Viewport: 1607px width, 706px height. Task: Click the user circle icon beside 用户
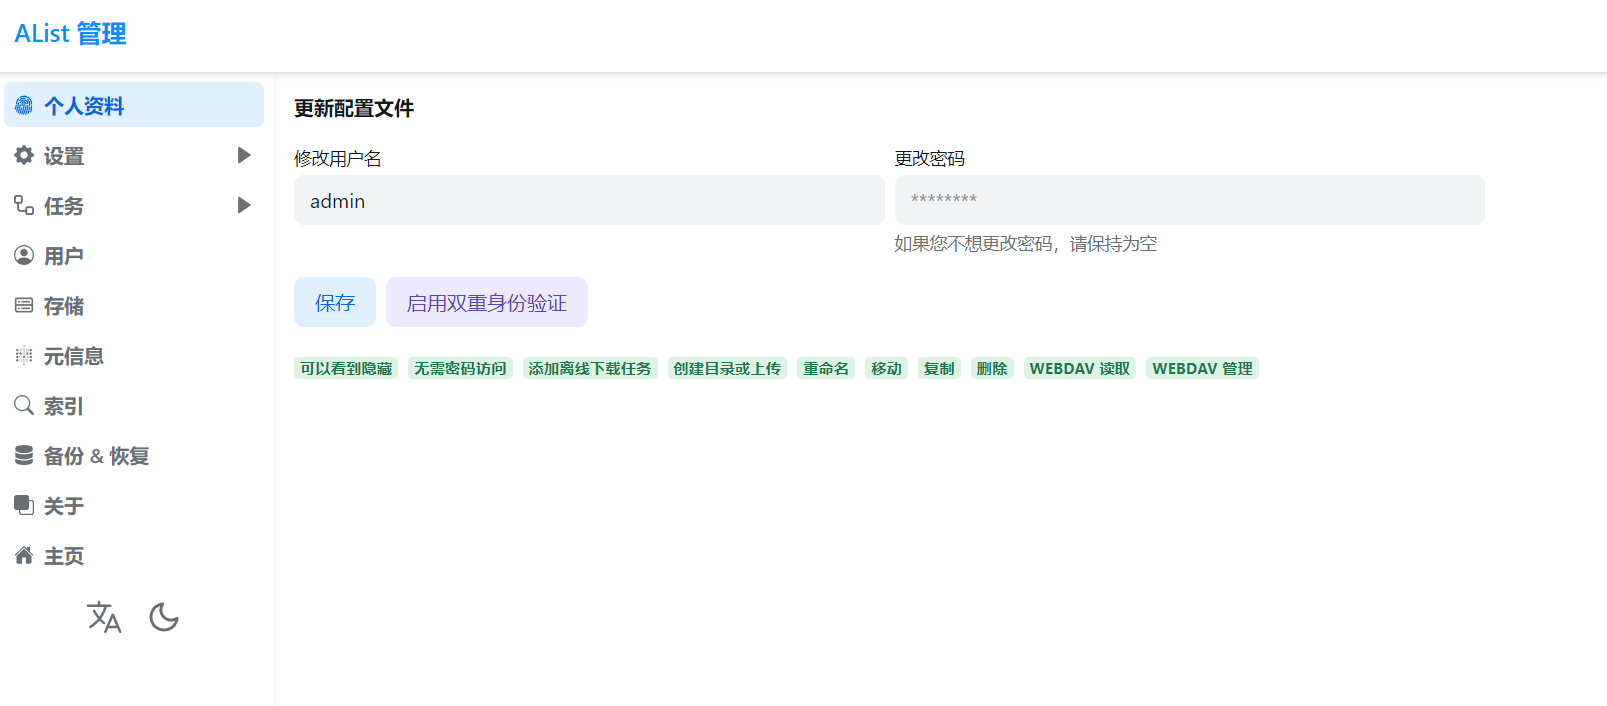click(x=24, y=255)
